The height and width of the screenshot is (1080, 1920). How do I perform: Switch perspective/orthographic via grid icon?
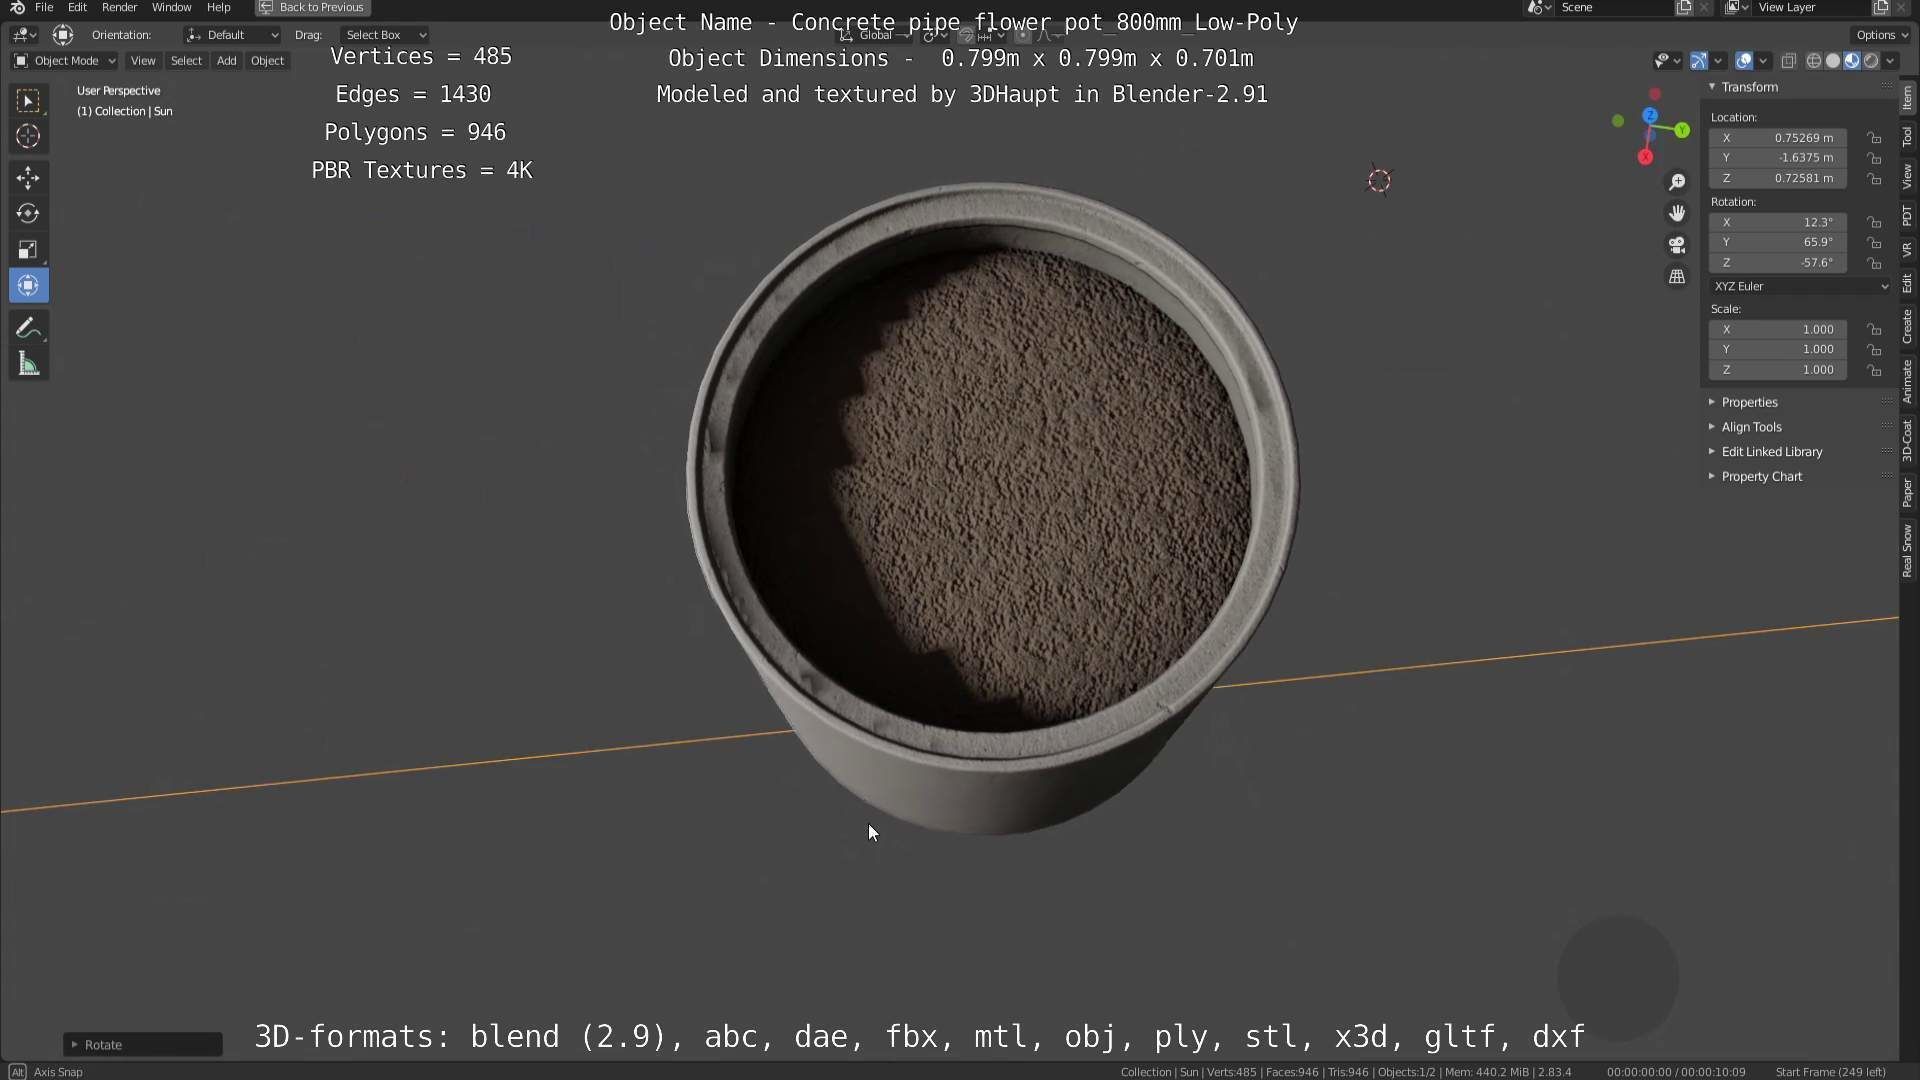click(x=1677, y=277)
